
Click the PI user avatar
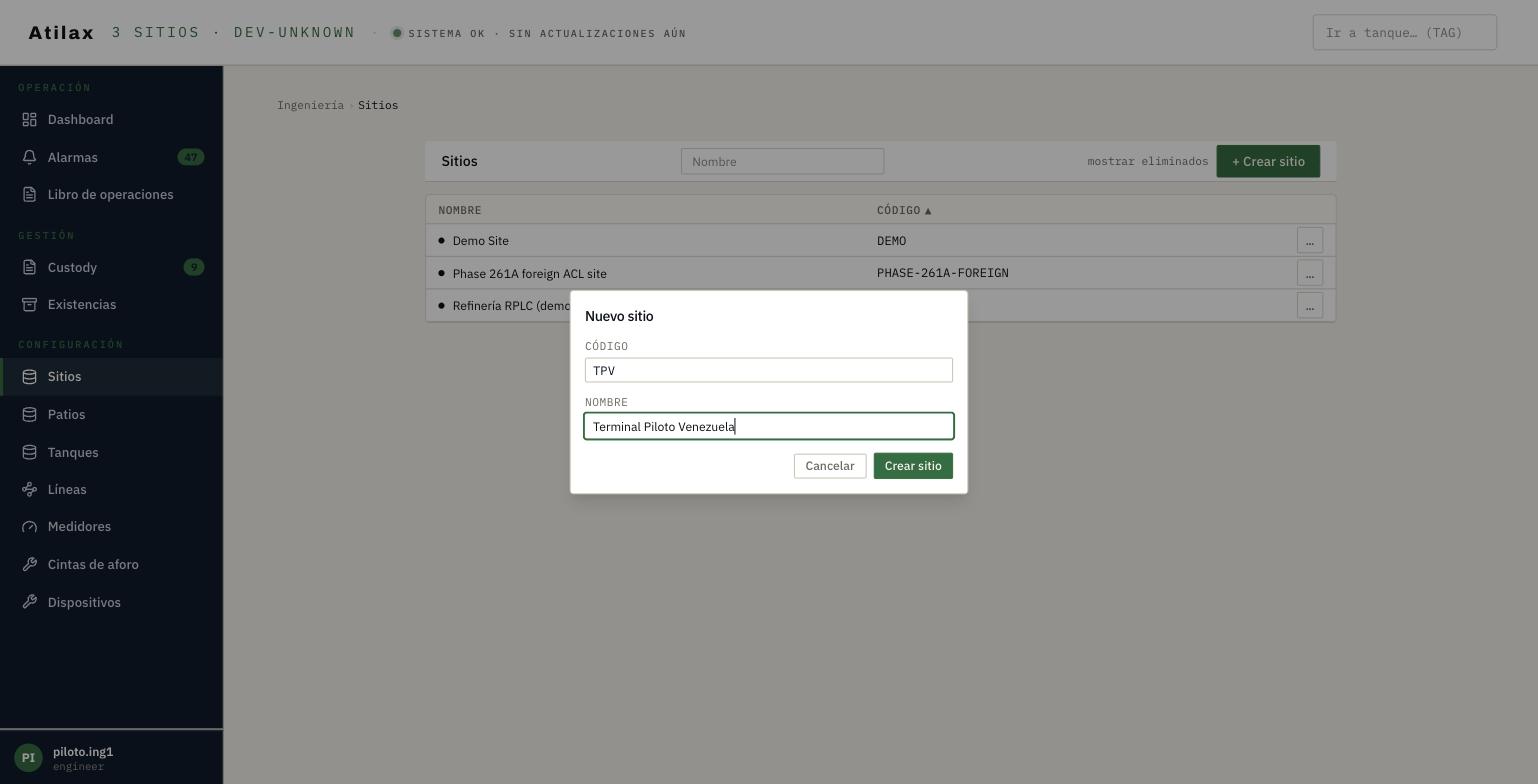pos(28,758)
